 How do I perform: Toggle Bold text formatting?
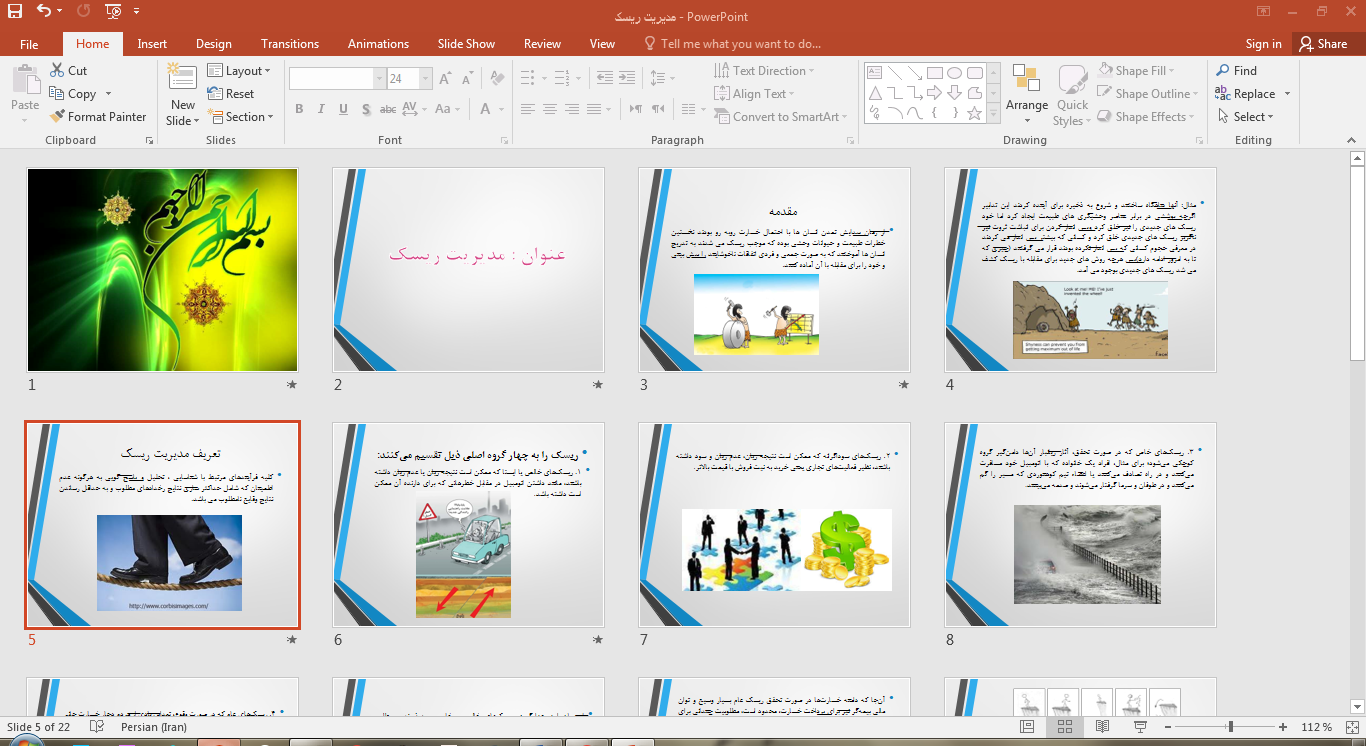299,109
